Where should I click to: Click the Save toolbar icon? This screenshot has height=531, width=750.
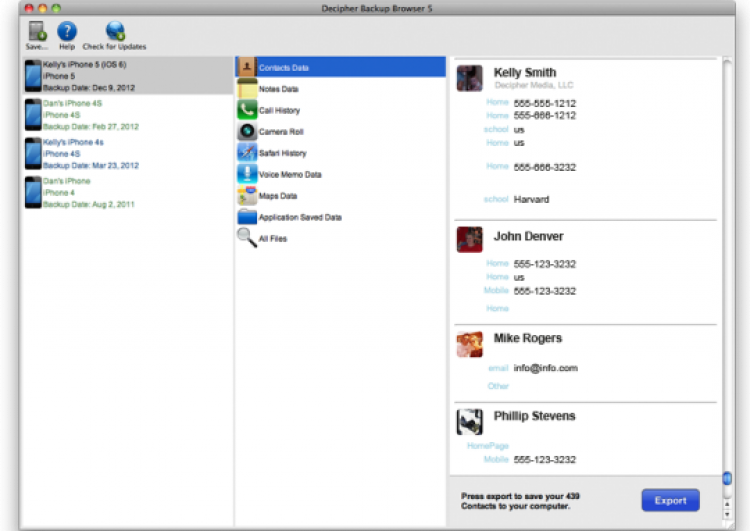(x=37, y=31)
